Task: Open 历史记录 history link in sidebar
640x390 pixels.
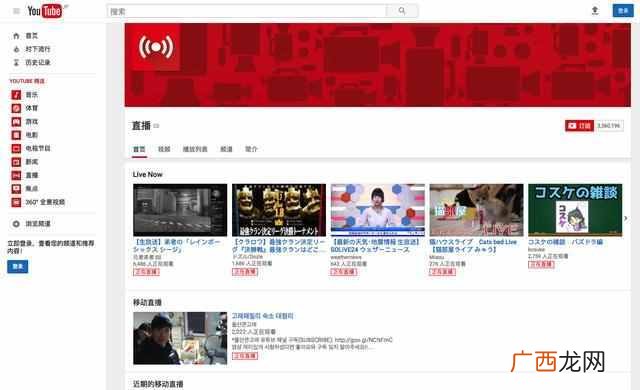Action: [38, 62]
